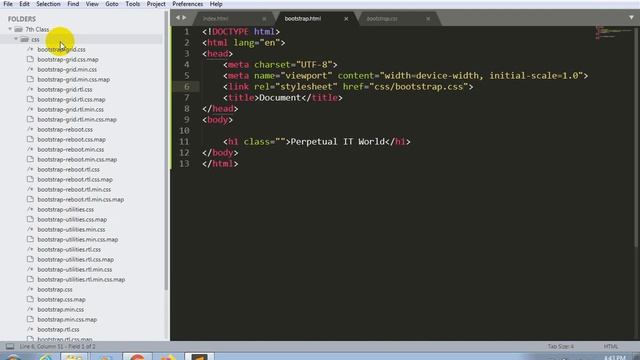Open the Find menu
The image size is (640, 360).
pos(73,4)
